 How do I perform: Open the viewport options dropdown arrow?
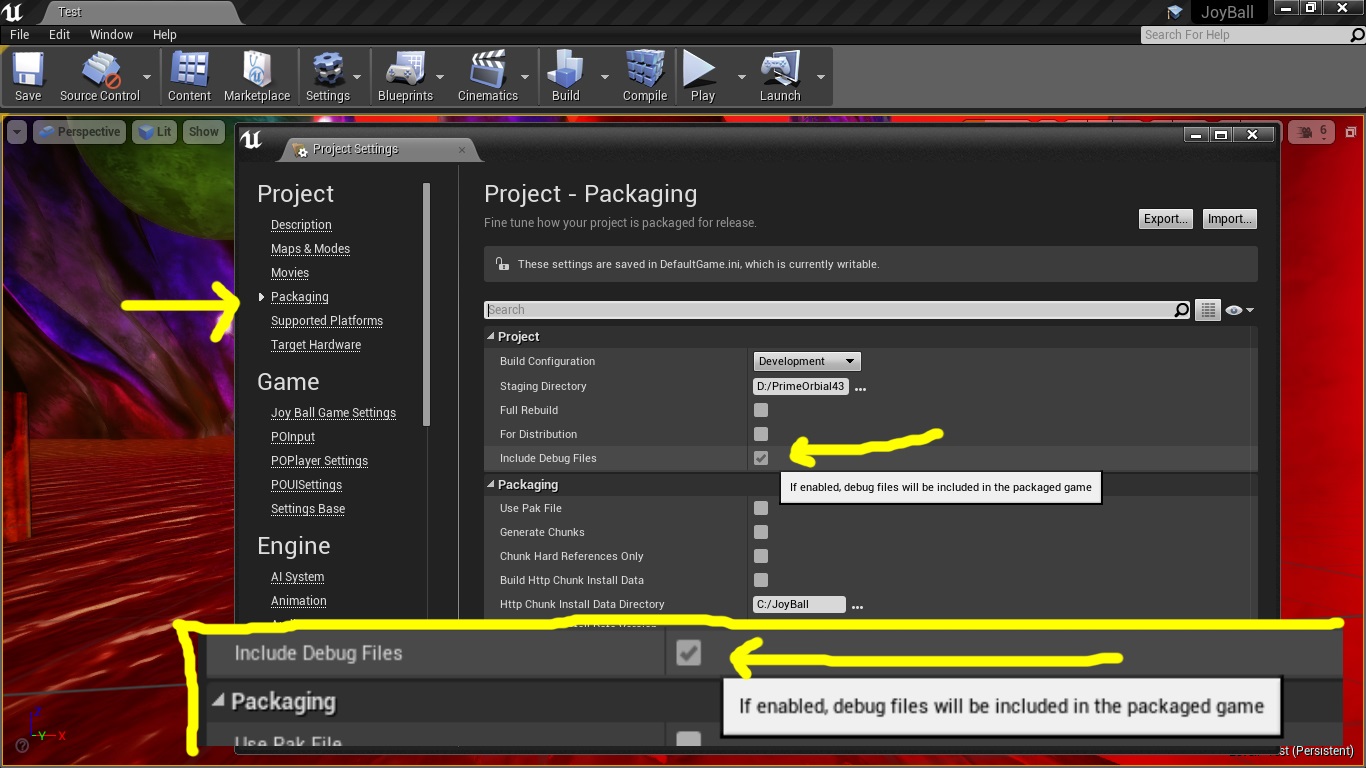point(16,132)
